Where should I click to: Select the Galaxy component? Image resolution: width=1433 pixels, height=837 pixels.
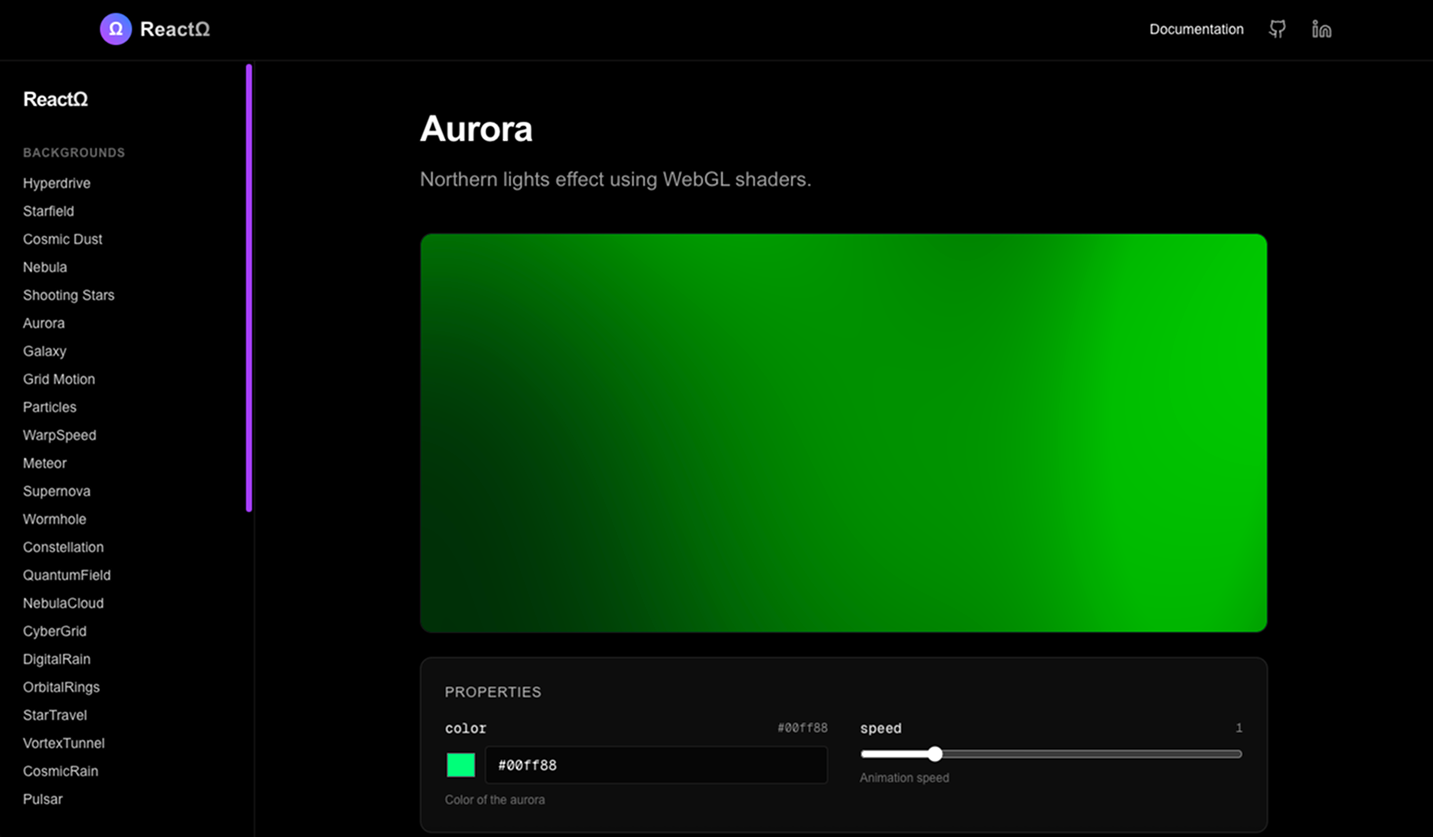44,351
